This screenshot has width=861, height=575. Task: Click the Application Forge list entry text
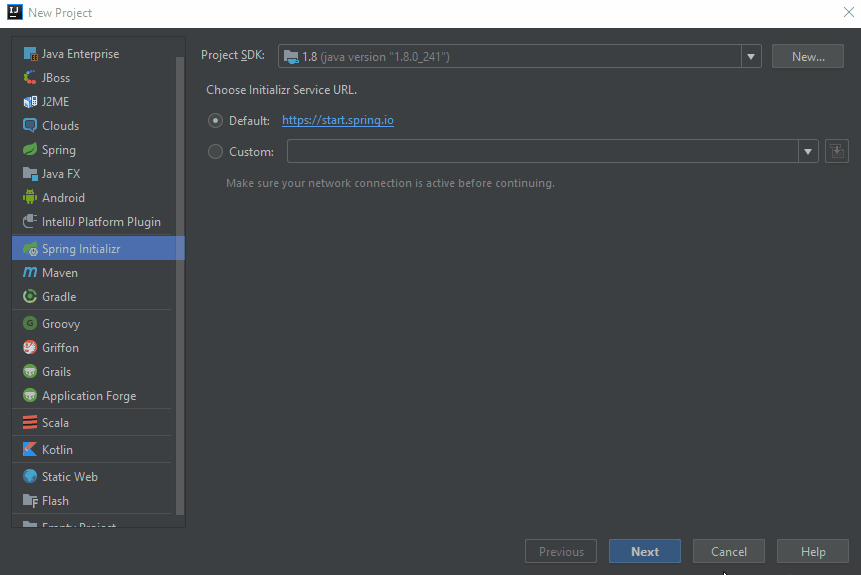coord(89,396)
